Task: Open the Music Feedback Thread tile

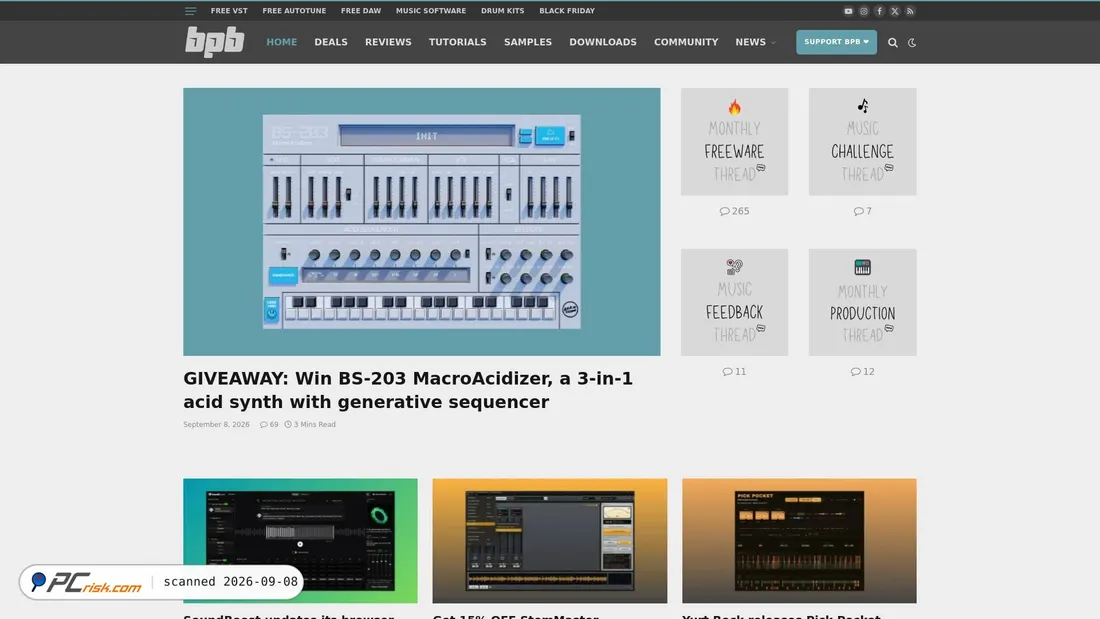Action: [x=735, y=302]
